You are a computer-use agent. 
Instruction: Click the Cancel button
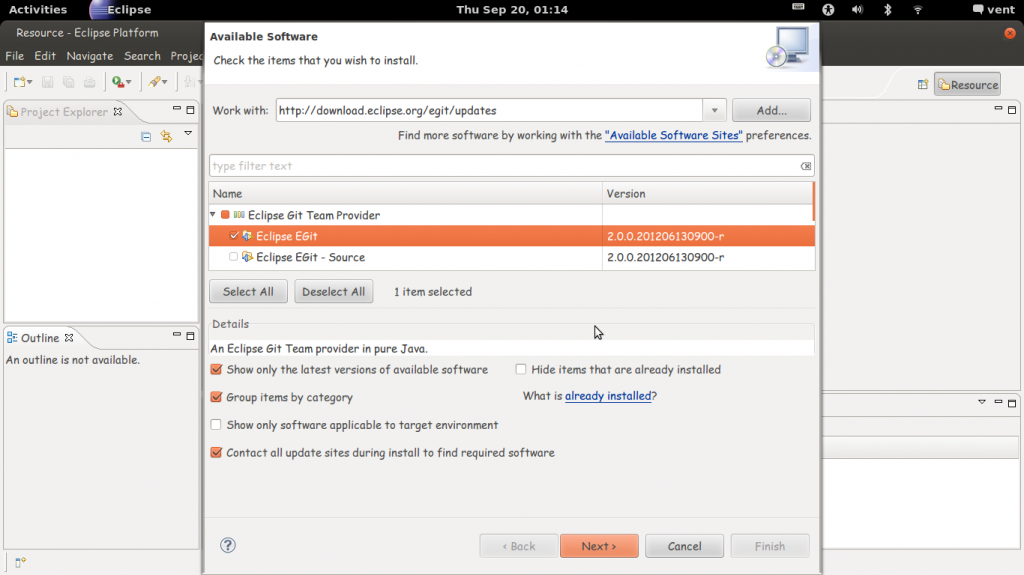(x=684, y=546)
